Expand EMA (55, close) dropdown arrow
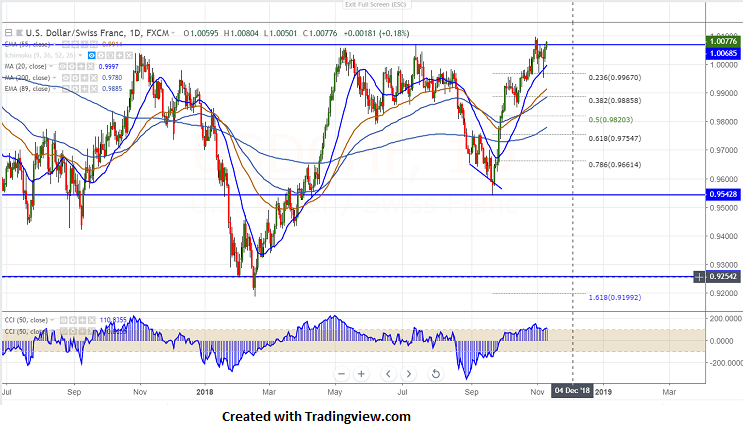This screenshot has width=743, height=428. coord(54,45)
